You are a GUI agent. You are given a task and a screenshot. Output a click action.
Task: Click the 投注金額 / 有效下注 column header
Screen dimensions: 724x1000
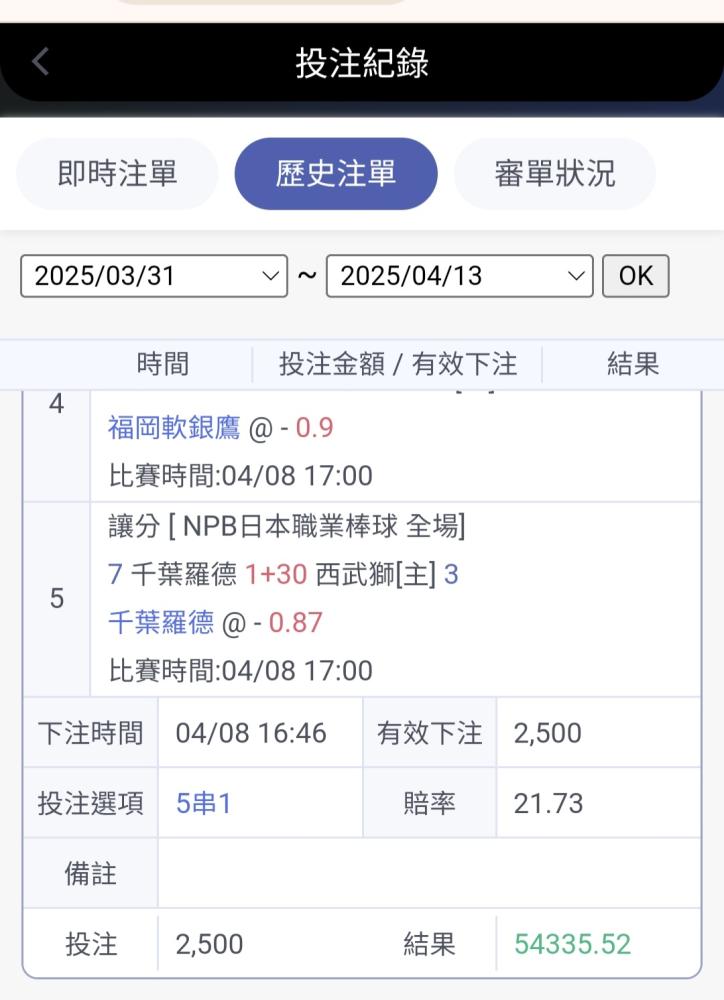point(397,364)
